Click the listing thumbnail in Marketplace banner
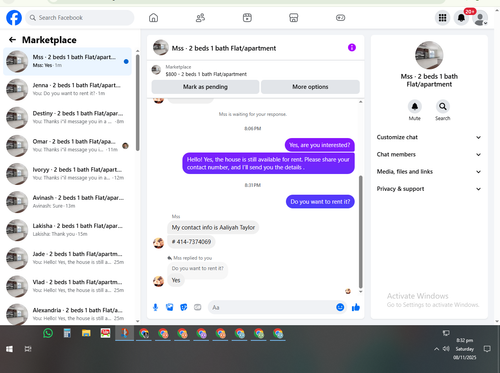The image size is (500, 373). pos(156,70)
